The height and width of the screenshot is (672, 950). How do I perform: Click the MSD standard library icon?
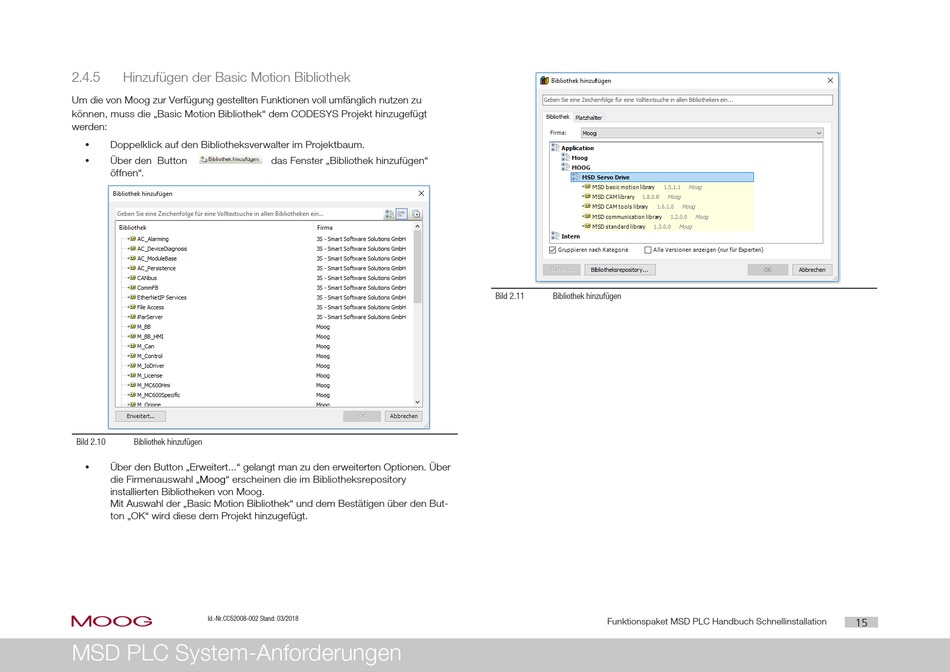pyautogui.click(x=586, y=226)
